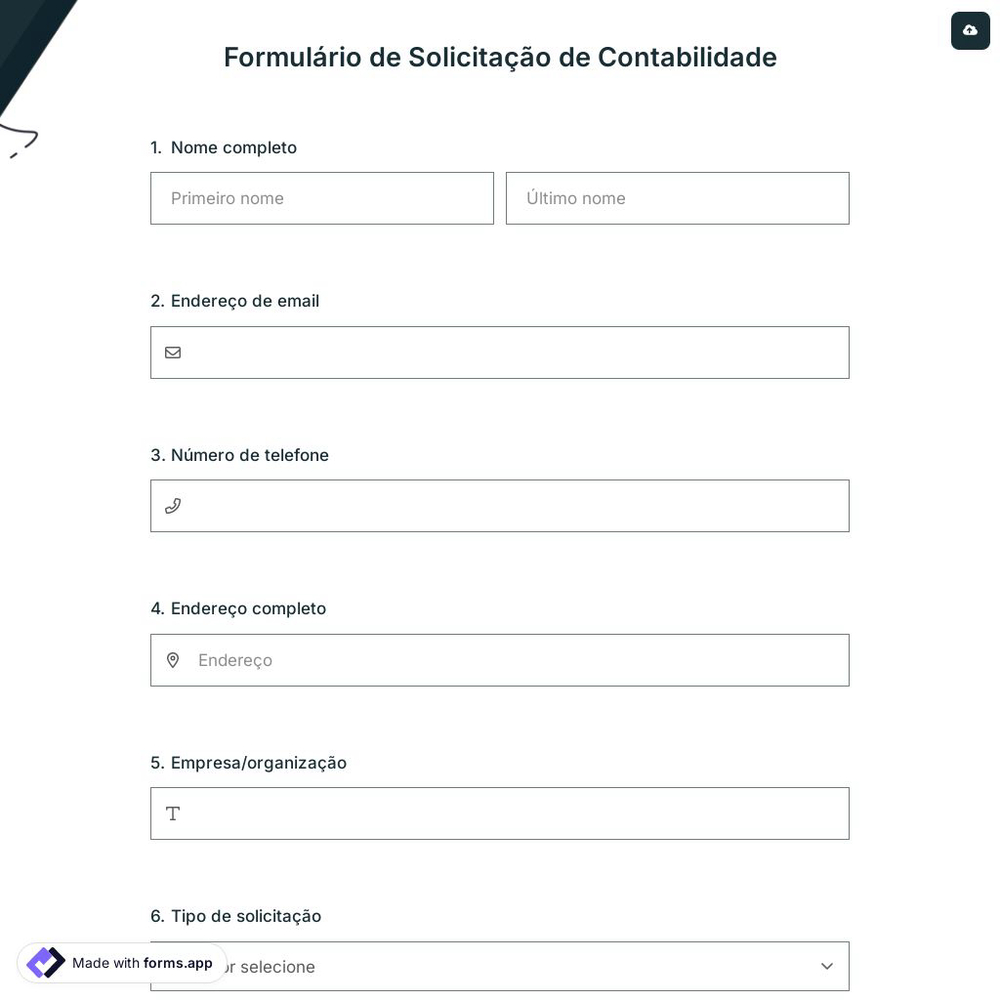The width and height of the screenshot is (1000, 1000).
Task: Click the cloud upload icon top right
Action: pos(970,30)
